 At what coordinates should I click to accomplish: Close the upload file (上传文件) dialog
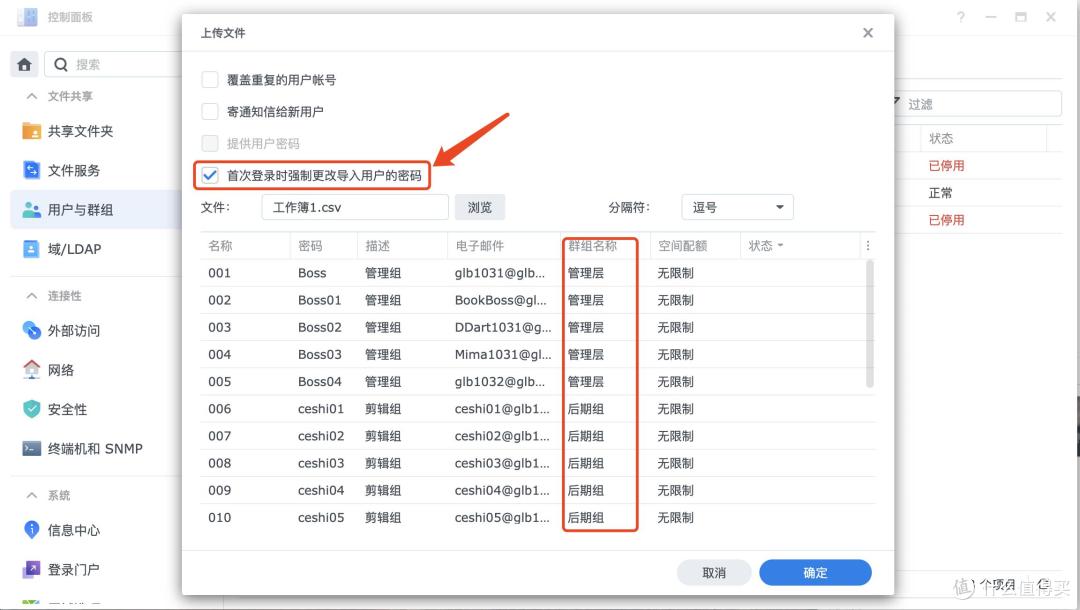(868, 33)
